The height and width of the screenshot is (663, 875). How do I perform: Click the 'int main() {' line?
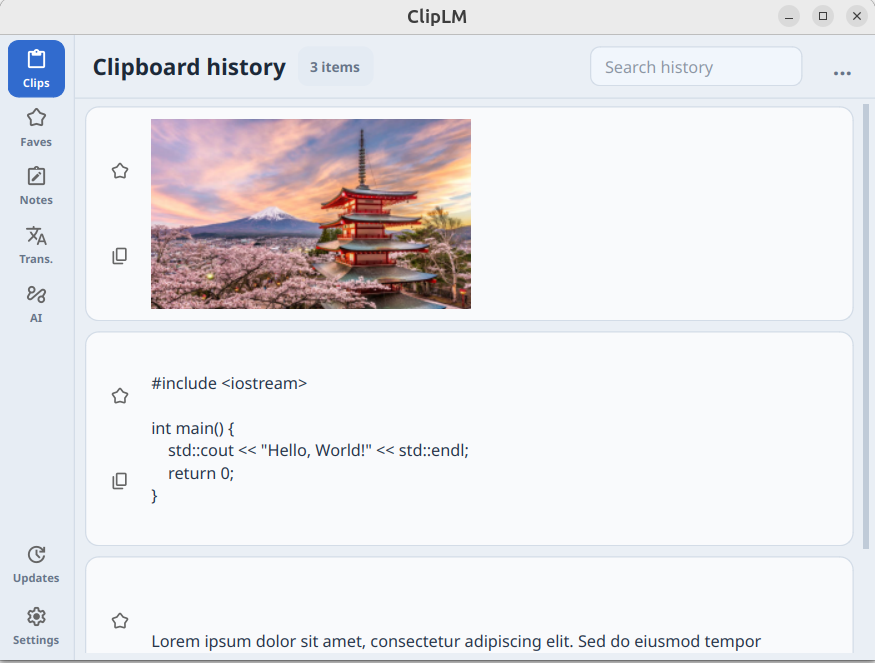point(193,428)
